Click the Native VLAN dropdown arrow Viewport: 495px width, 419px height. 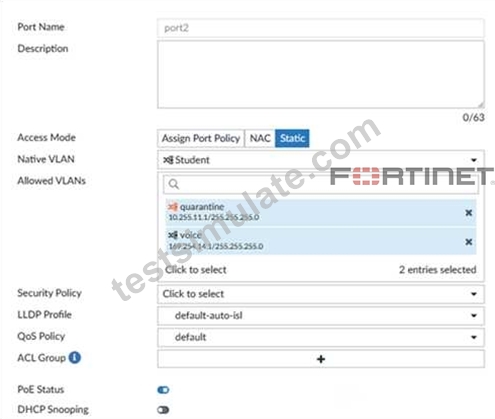(x=474, y=160)
